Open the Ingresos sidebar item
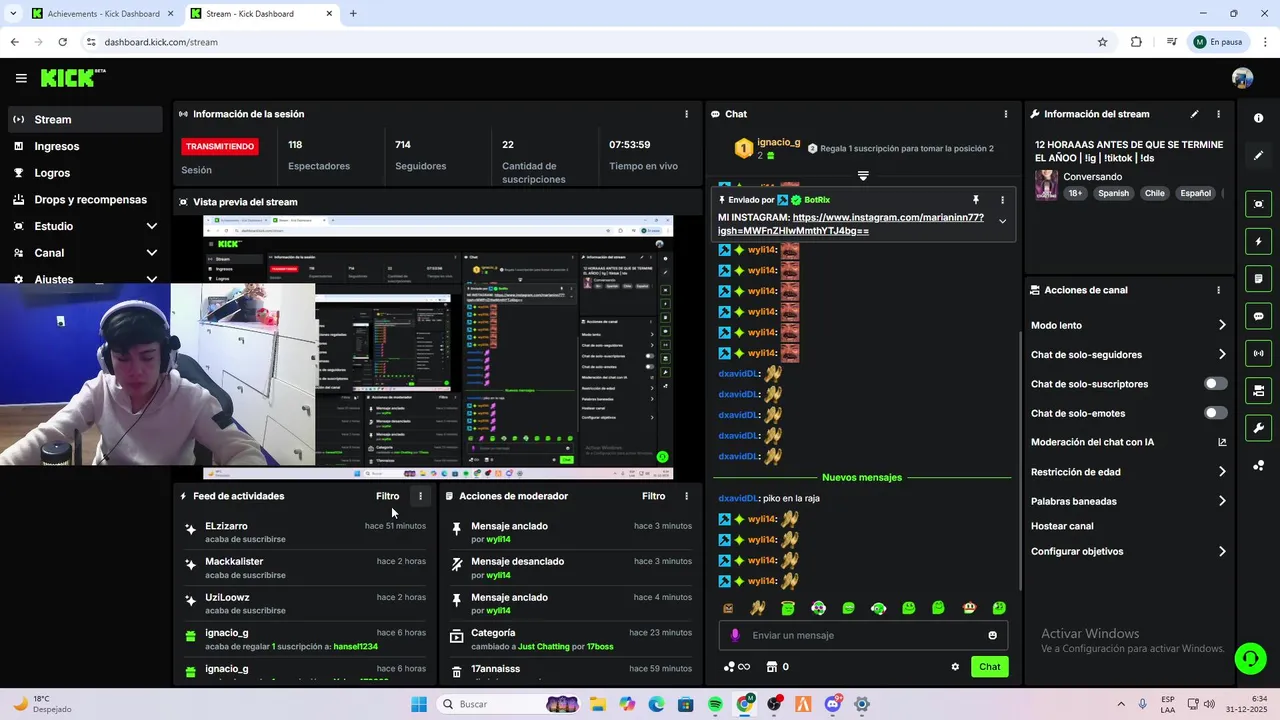 pyautogui.click(x=85, y=146)
